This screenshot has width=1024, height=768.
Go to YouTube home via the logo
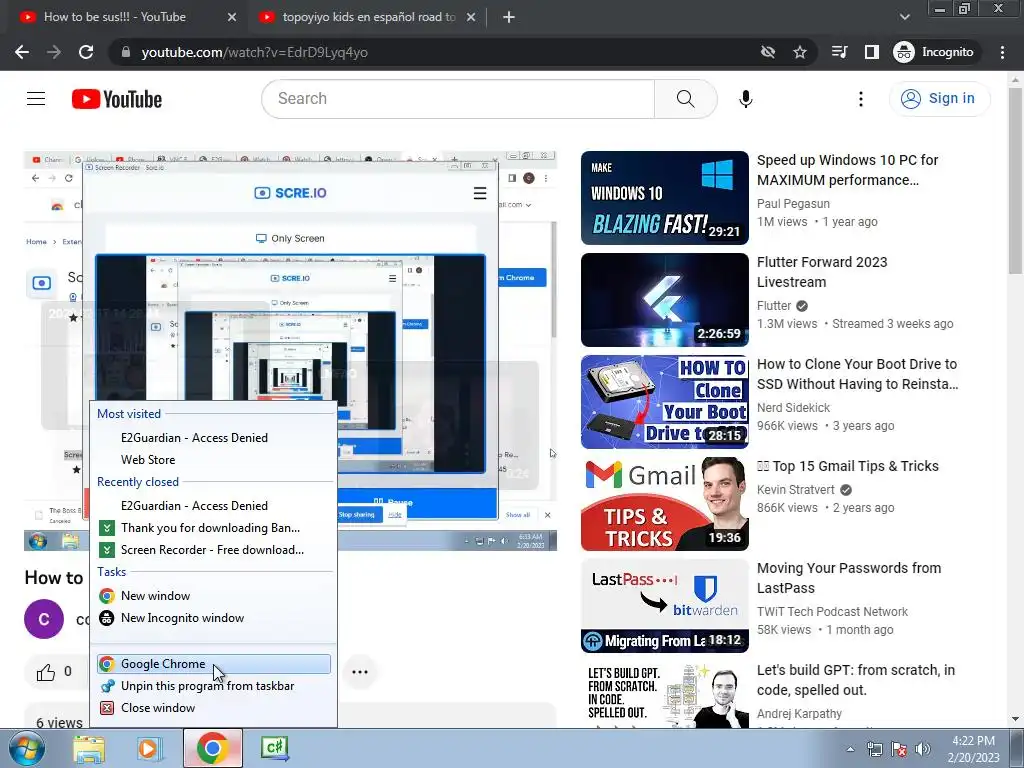(117, 99)
